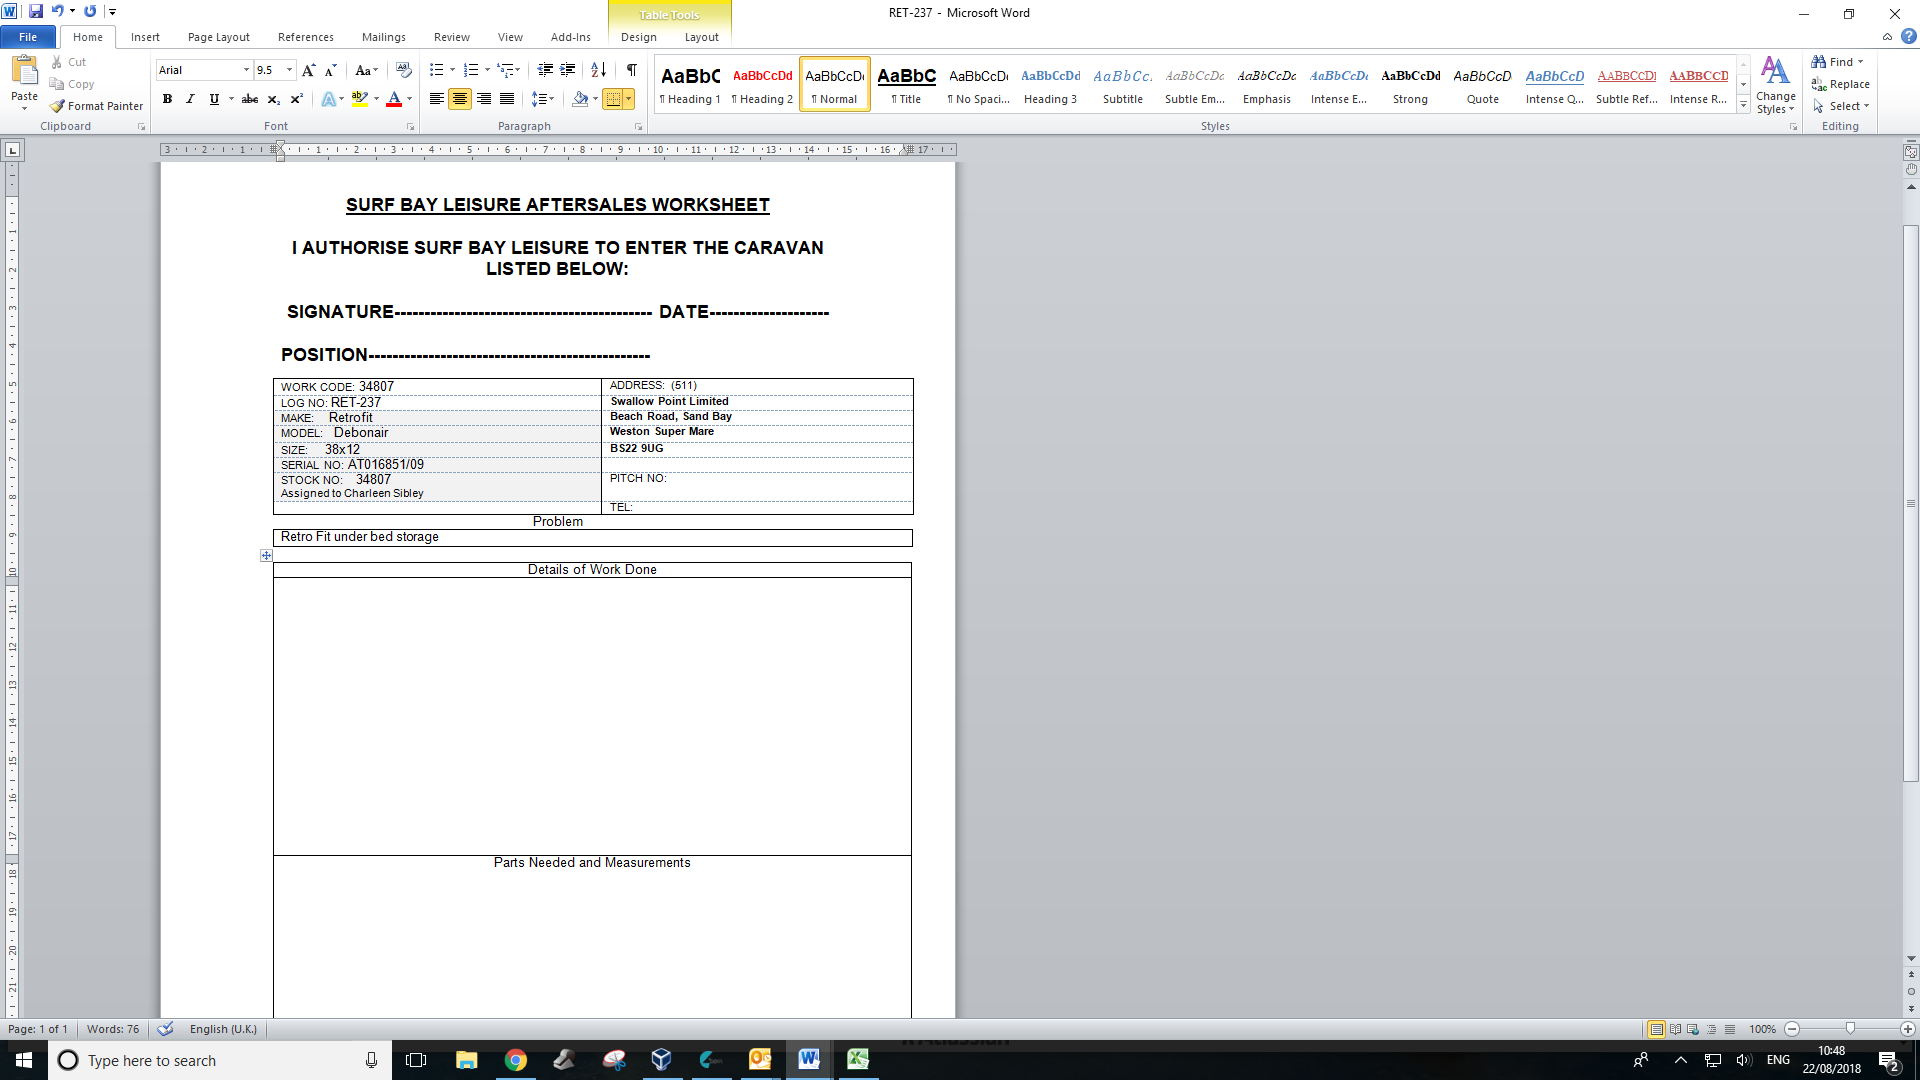Switch to the Review tab

(x=451, y=37)
